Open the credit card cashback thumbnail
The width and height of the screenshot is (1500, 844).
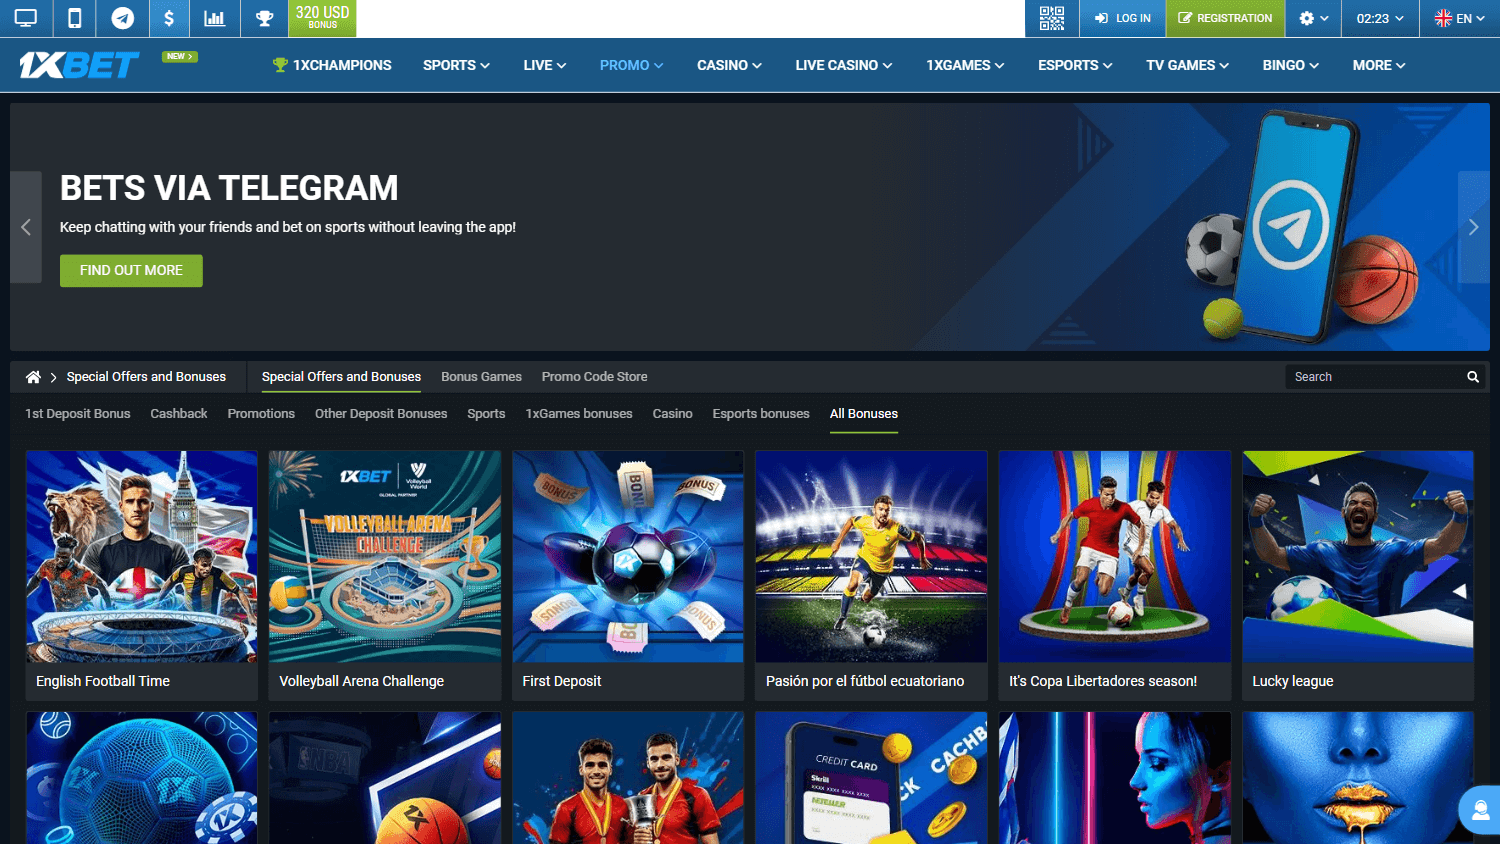871,778
